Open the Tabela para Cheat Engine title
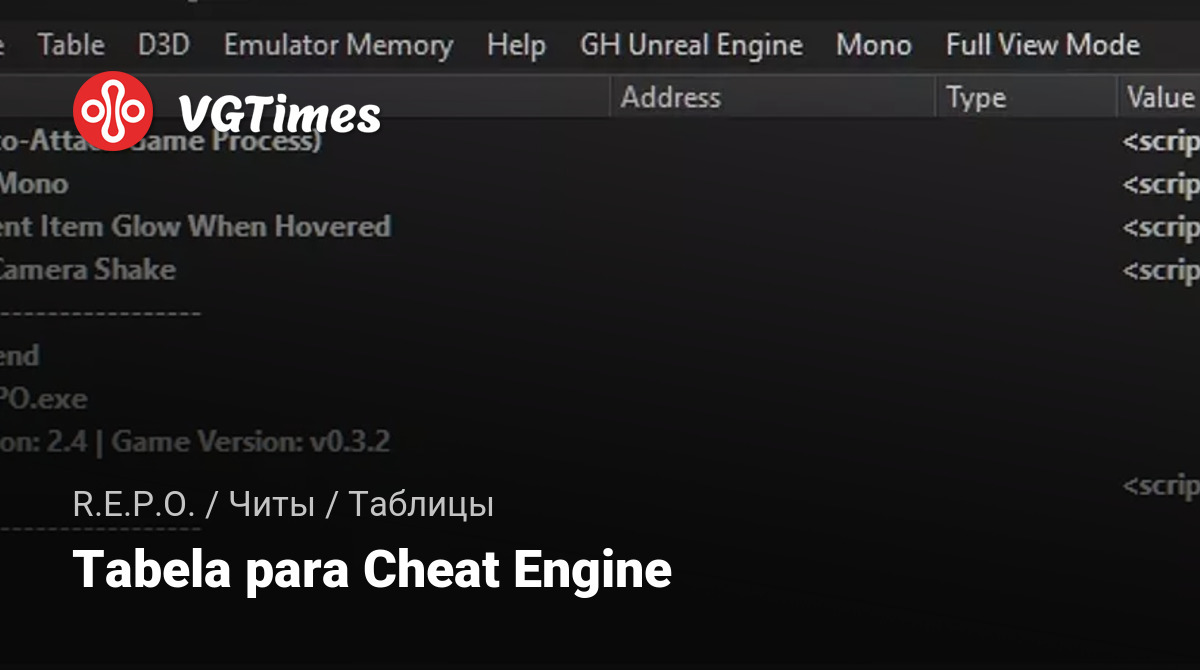 tap(372, 570)
